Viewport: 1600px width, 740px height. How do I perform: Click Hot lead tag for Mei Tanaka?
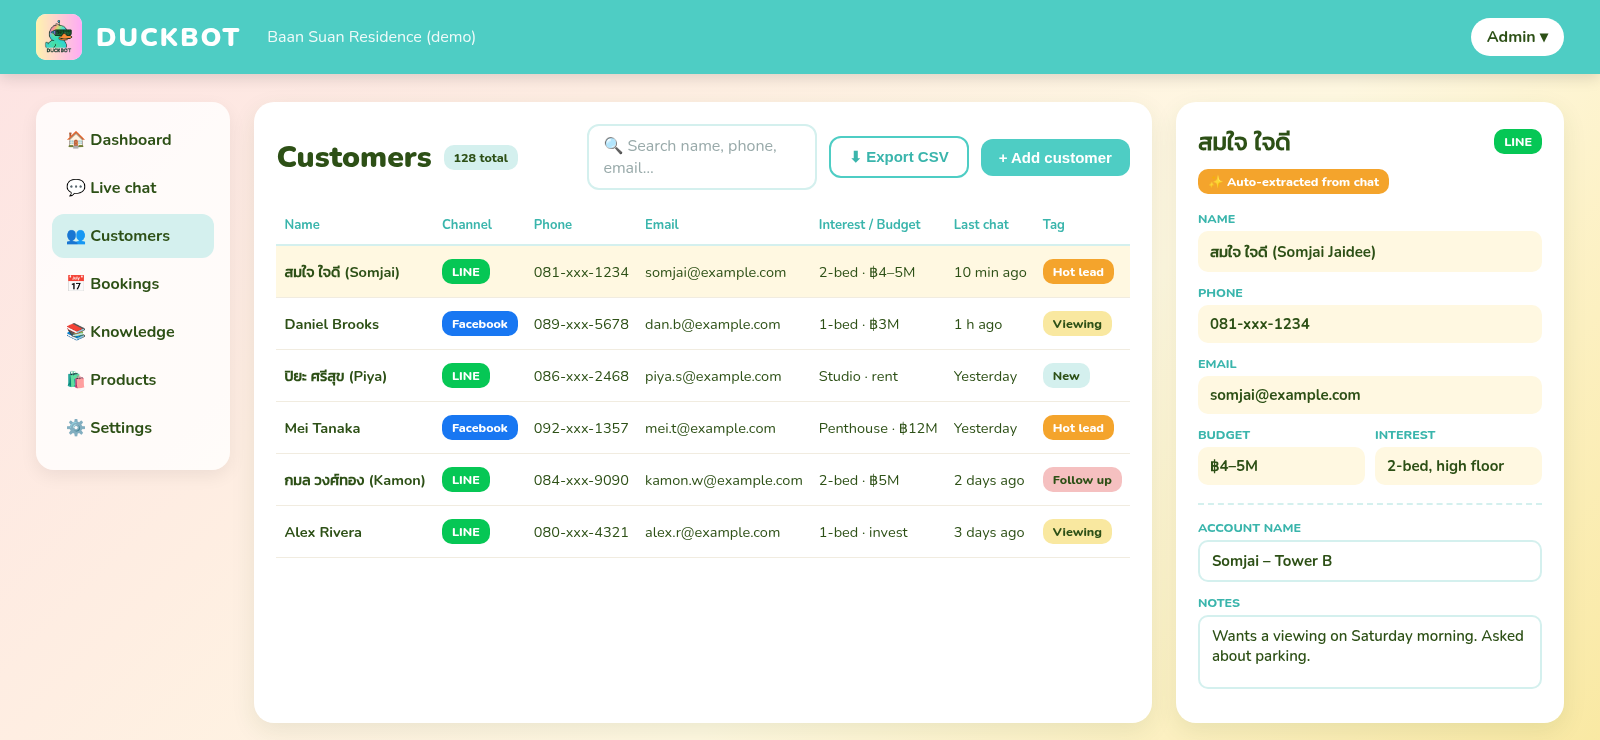[1078, 428]
